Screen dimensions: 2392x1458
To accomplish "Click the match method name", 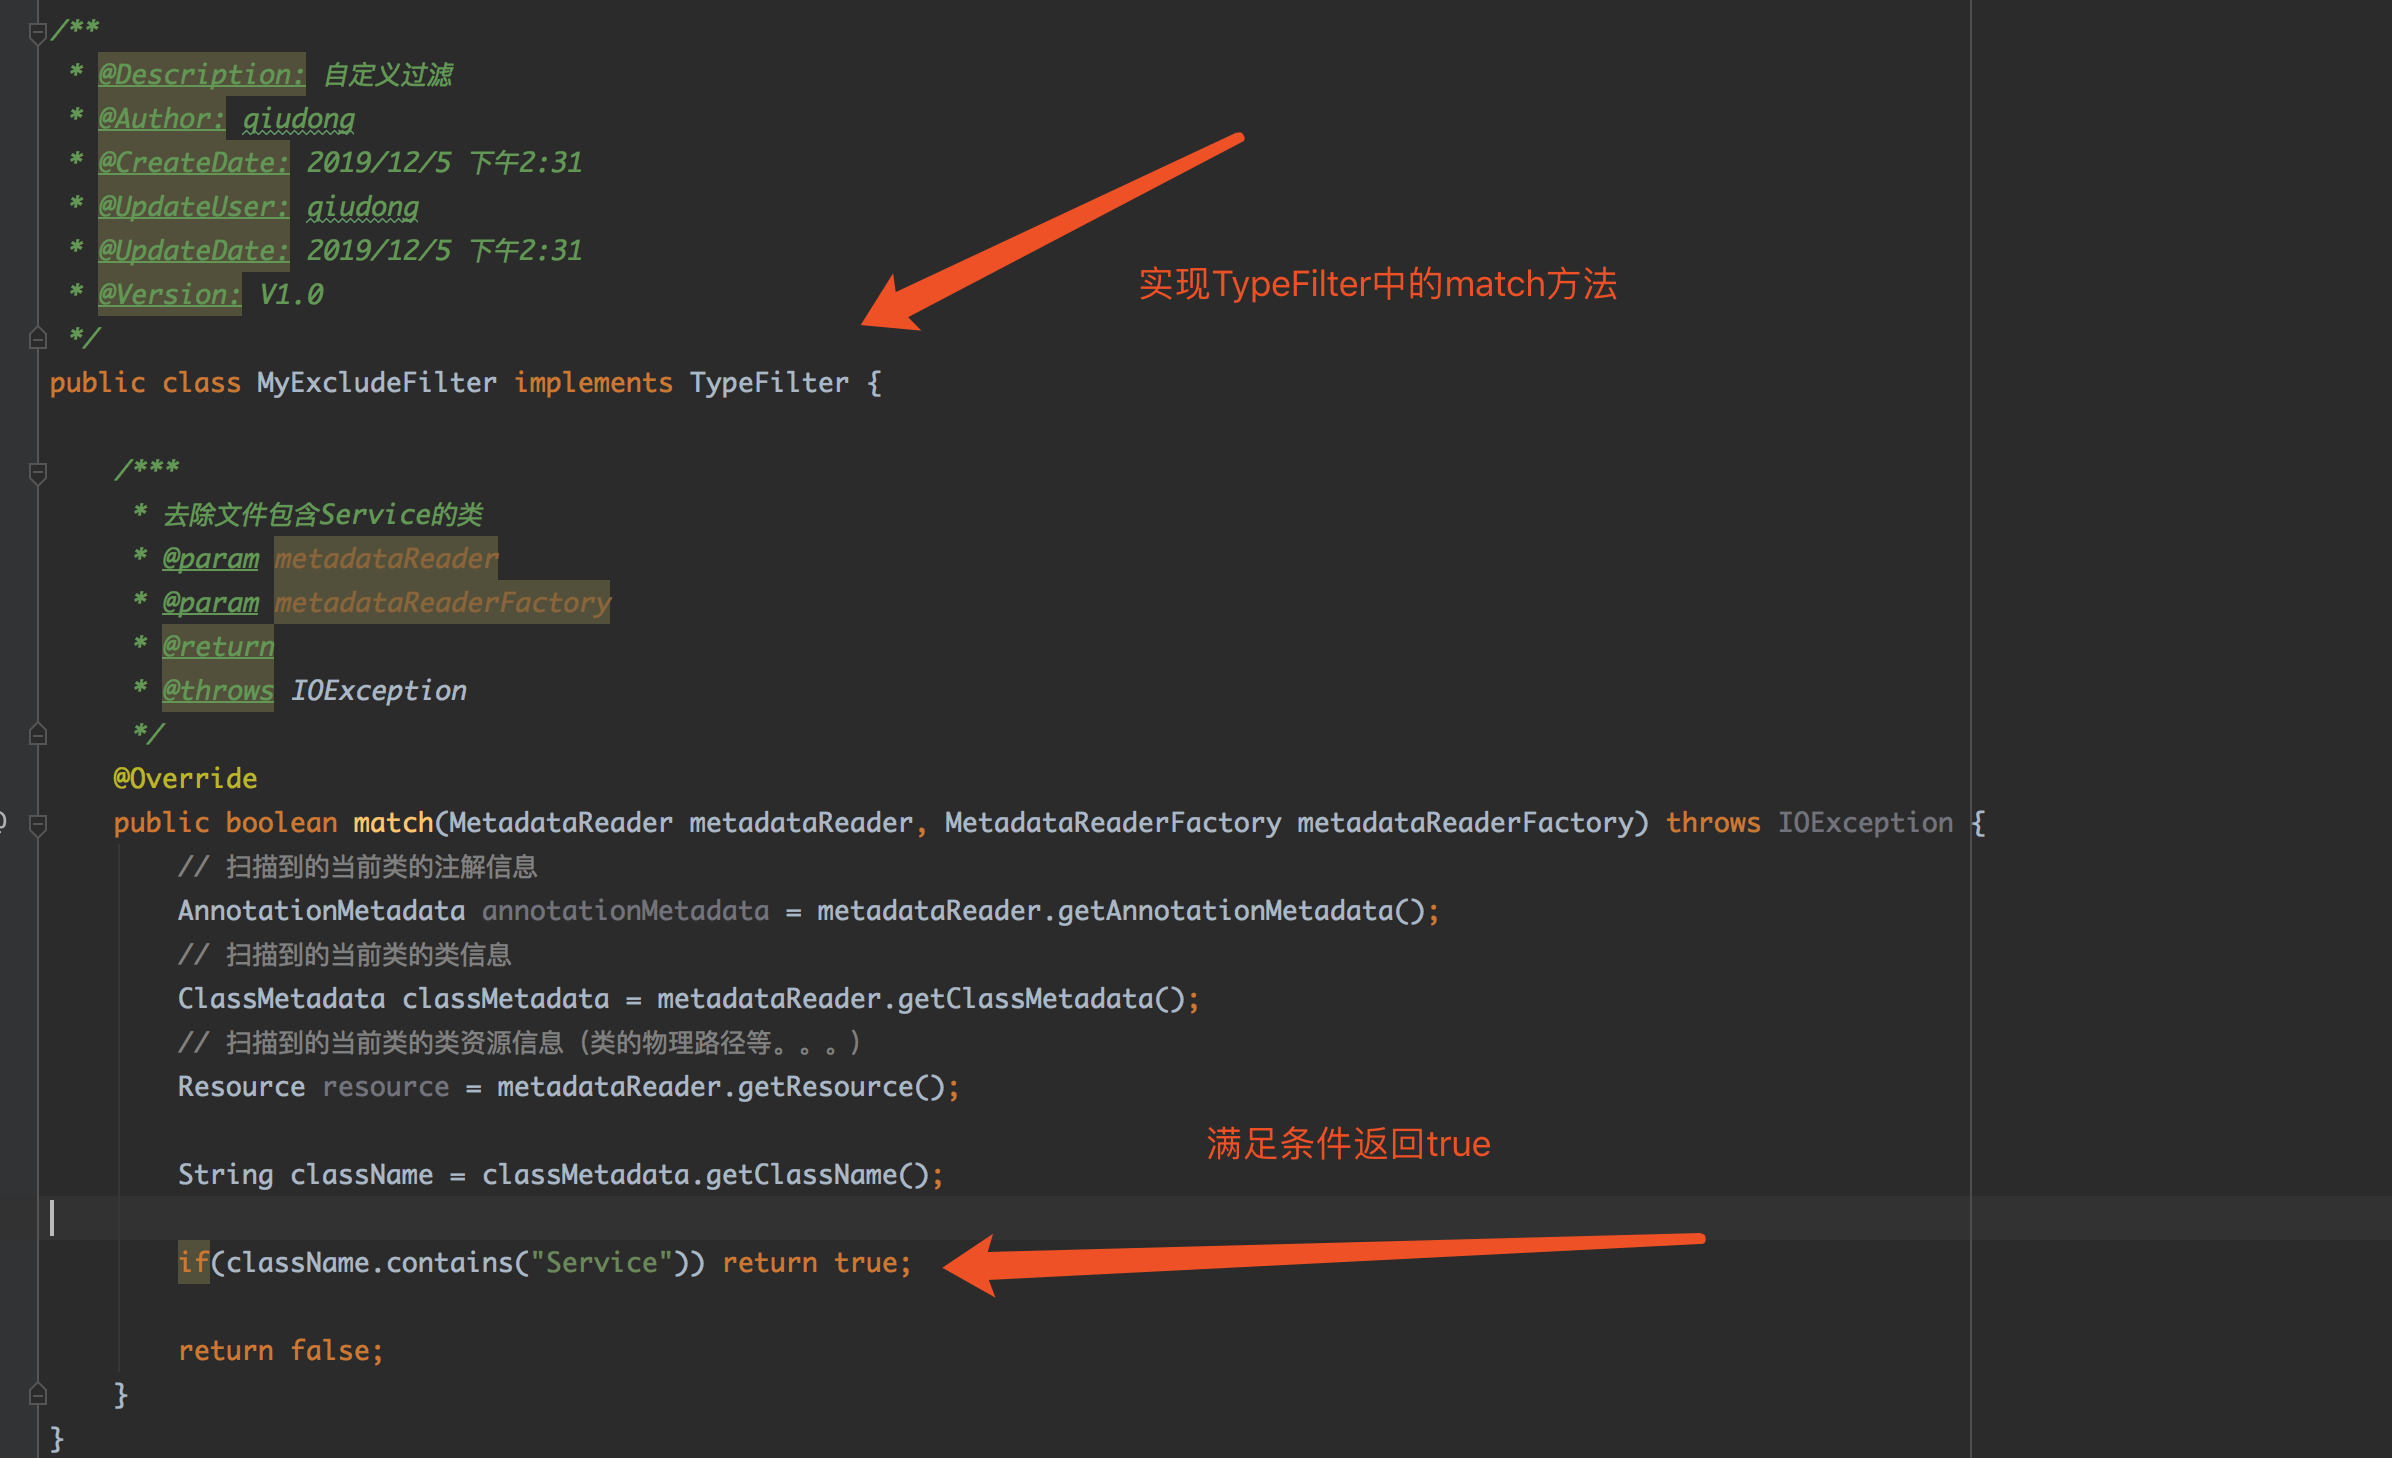I will click(392, 822).
